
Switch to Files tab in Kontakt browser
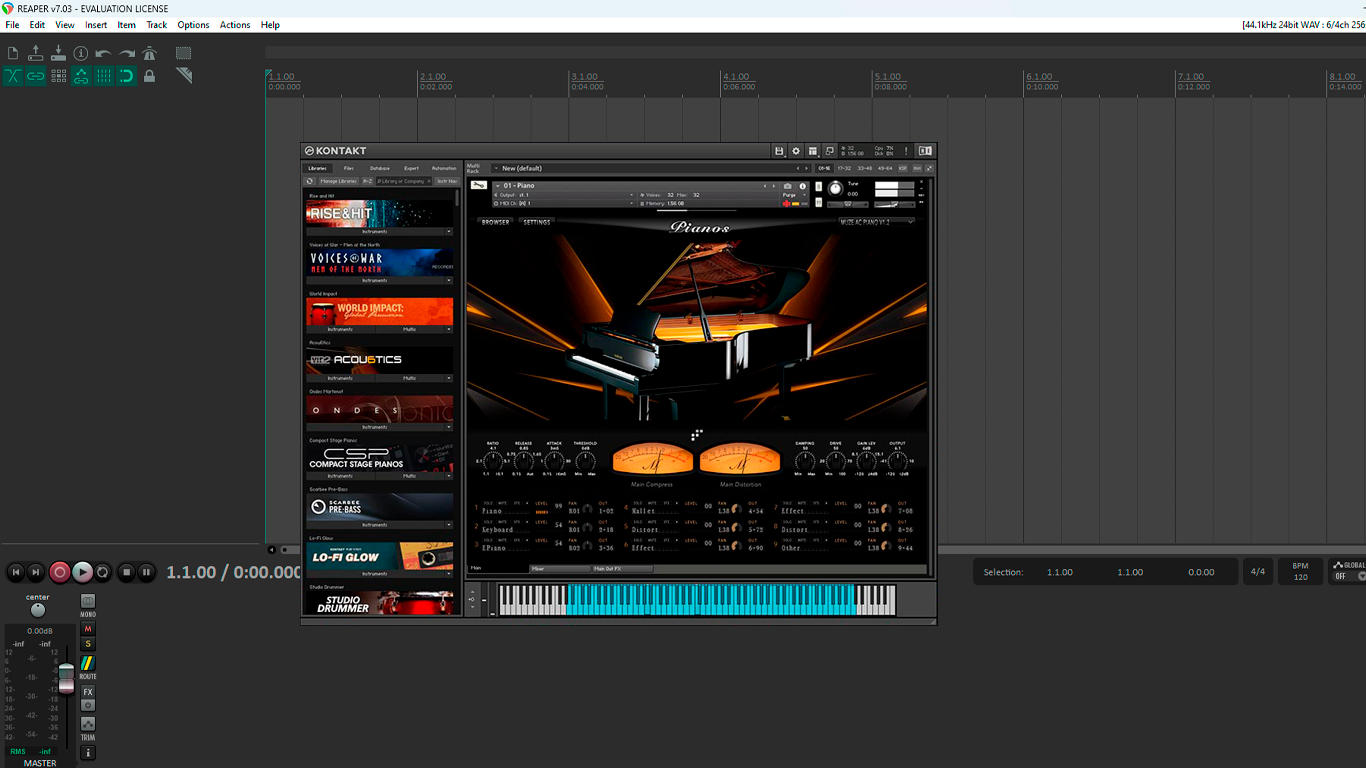coord(349,168)
